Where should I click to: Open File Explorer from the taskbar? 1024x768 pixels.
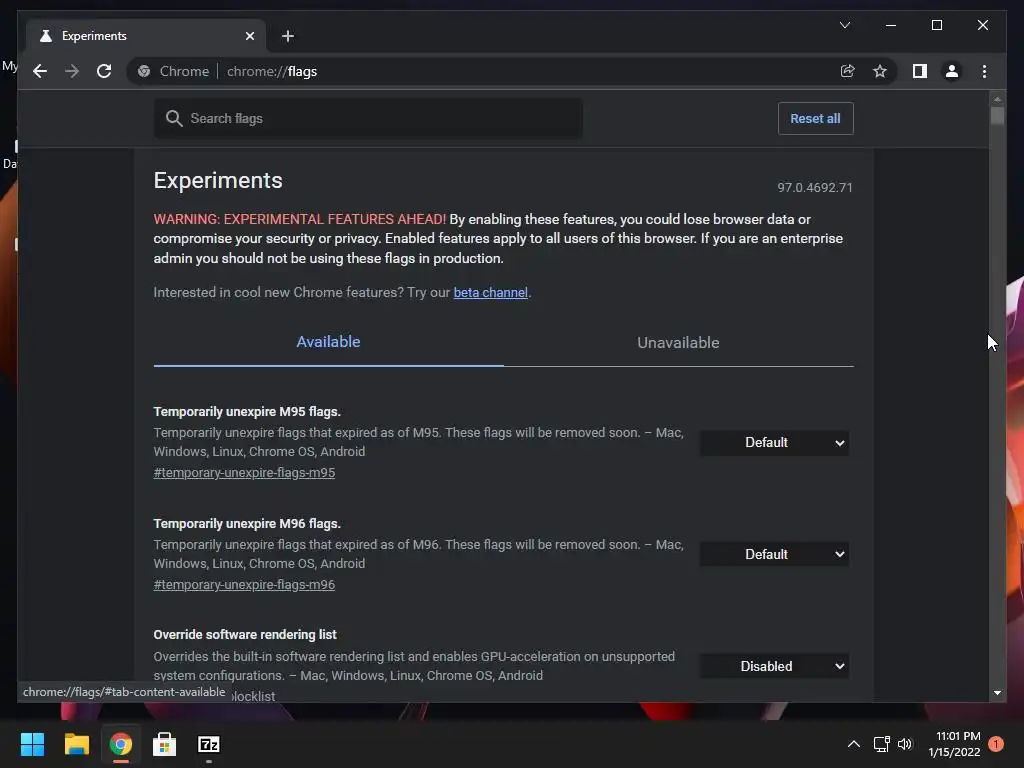coord(76,744)
